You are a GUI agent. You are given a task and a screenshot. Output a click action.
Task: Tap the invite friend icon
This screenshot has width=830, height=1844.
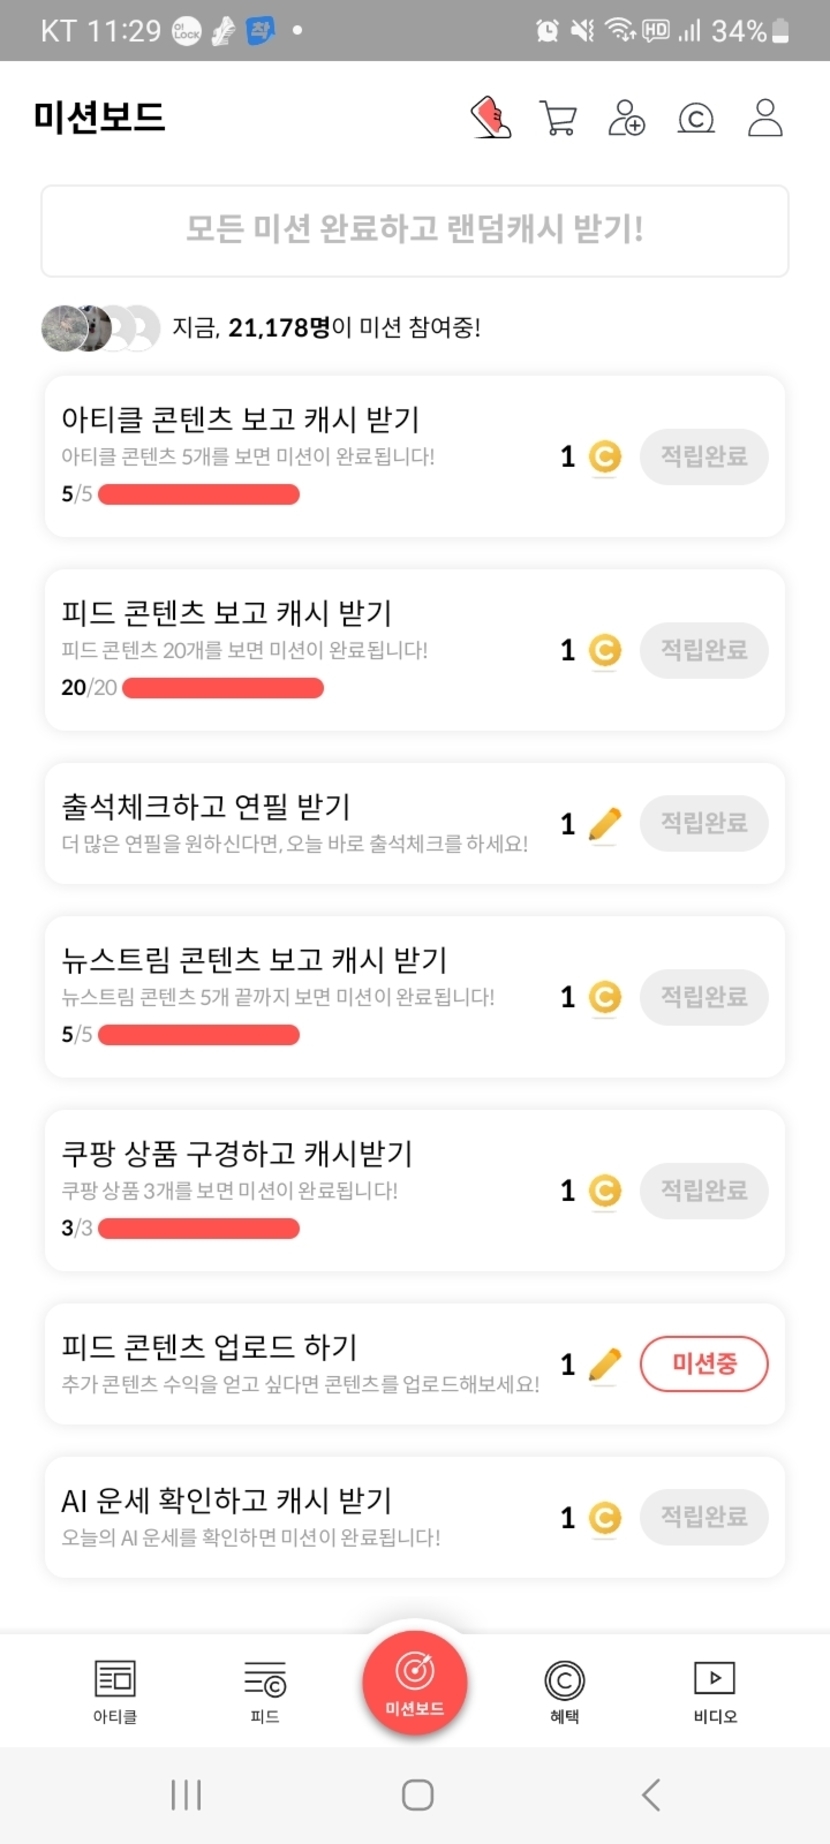click(627, 118)
